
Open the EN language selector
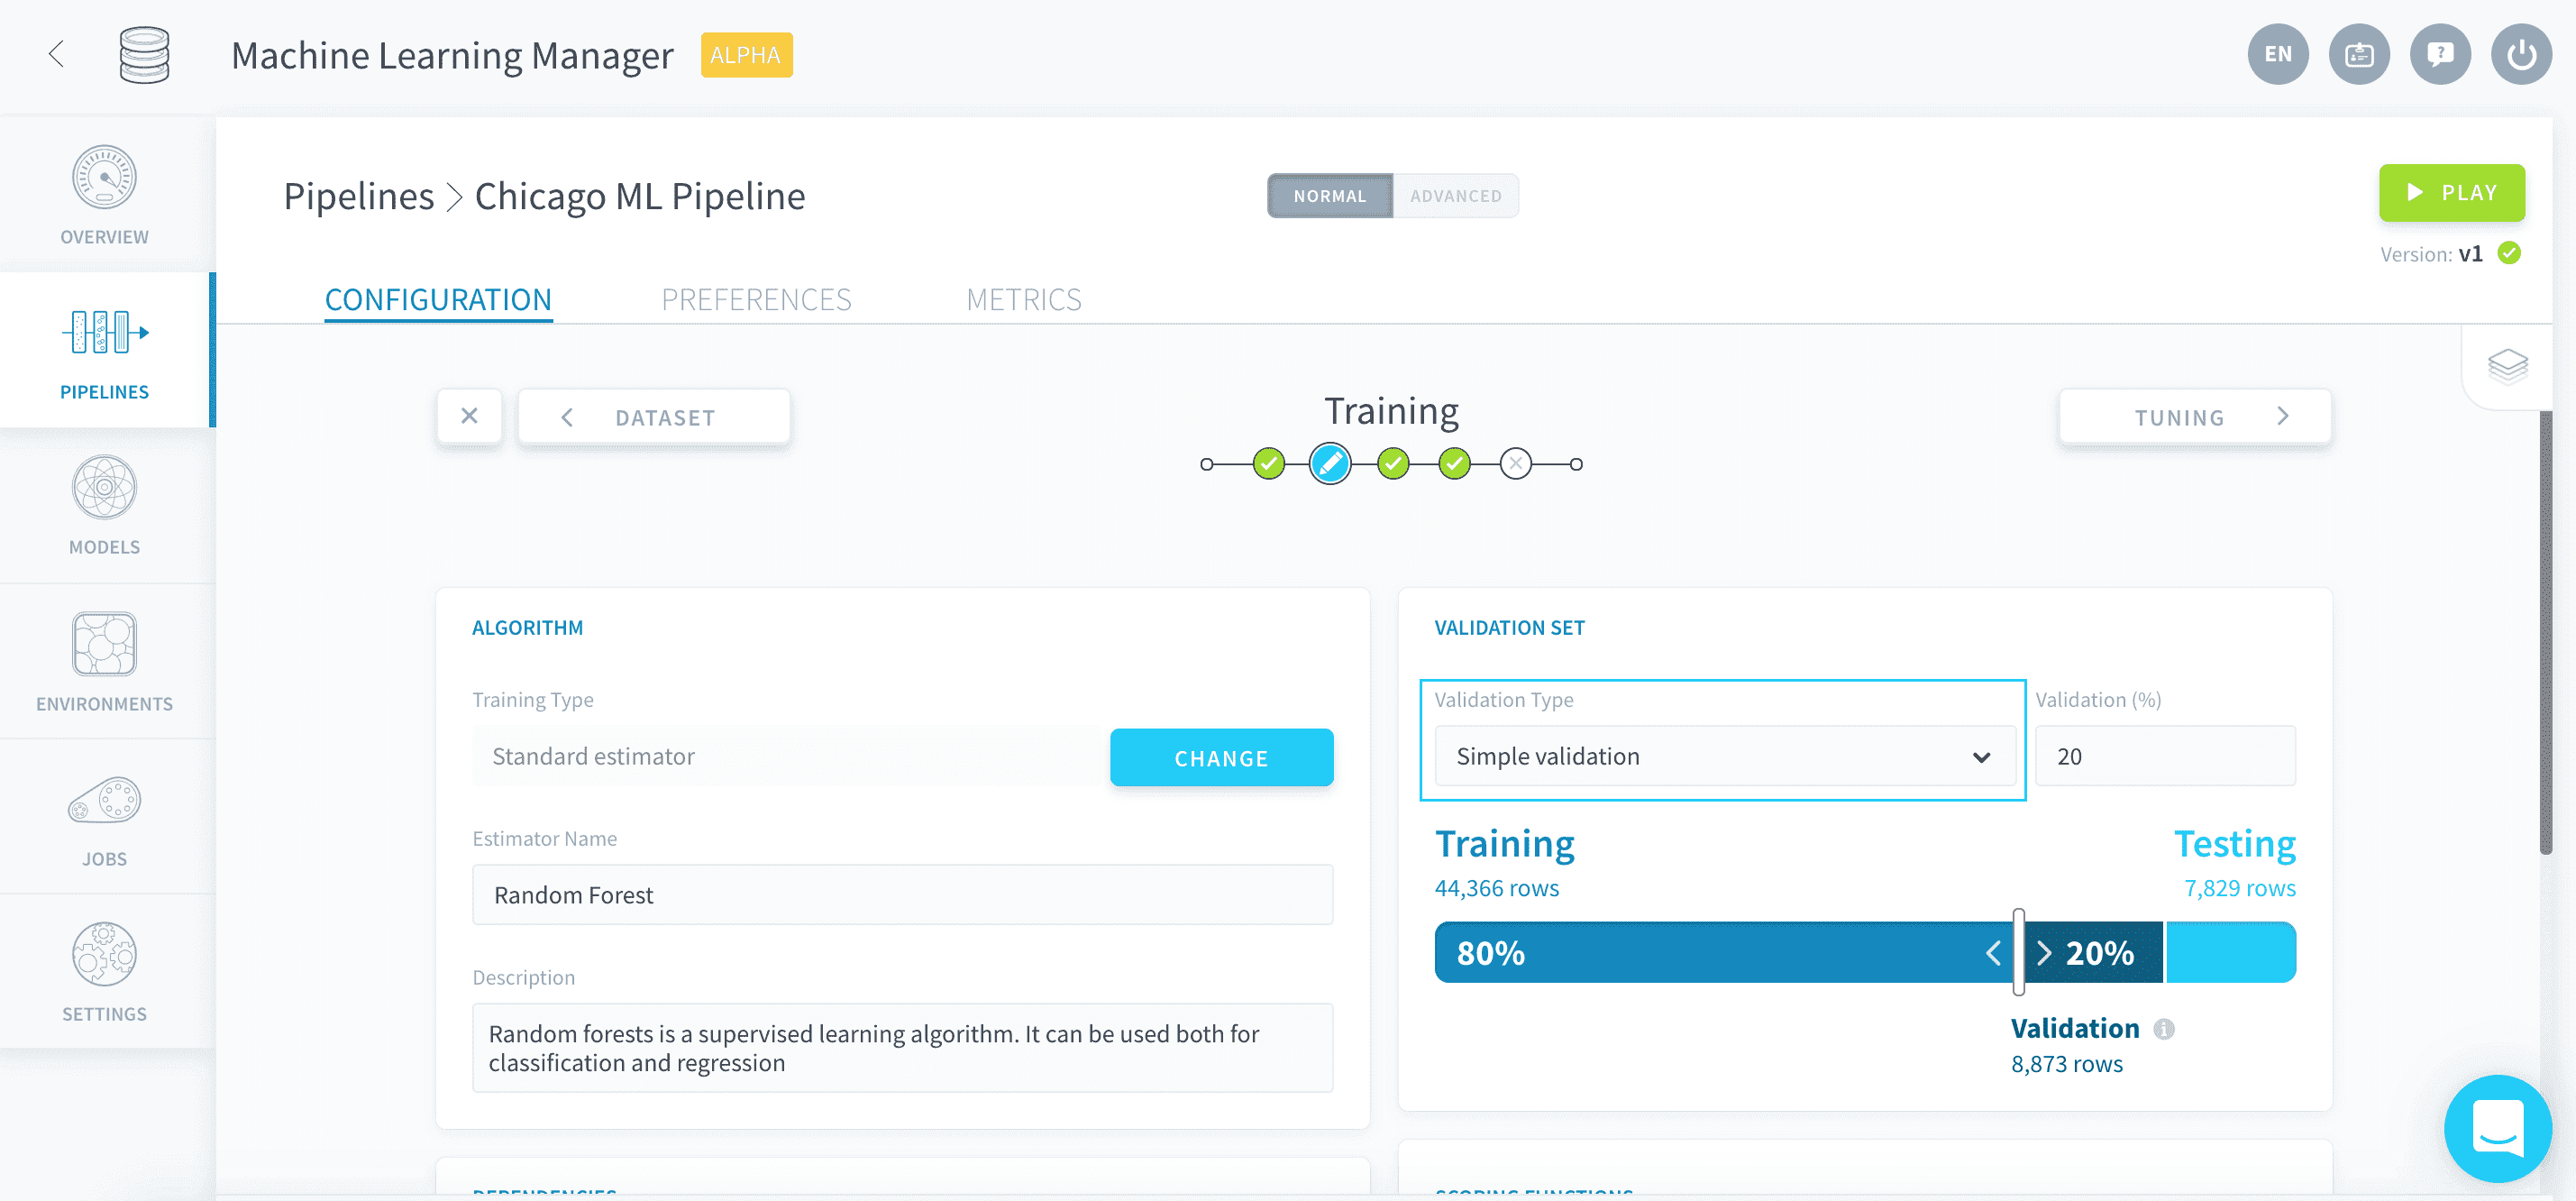pos(2277,54)
